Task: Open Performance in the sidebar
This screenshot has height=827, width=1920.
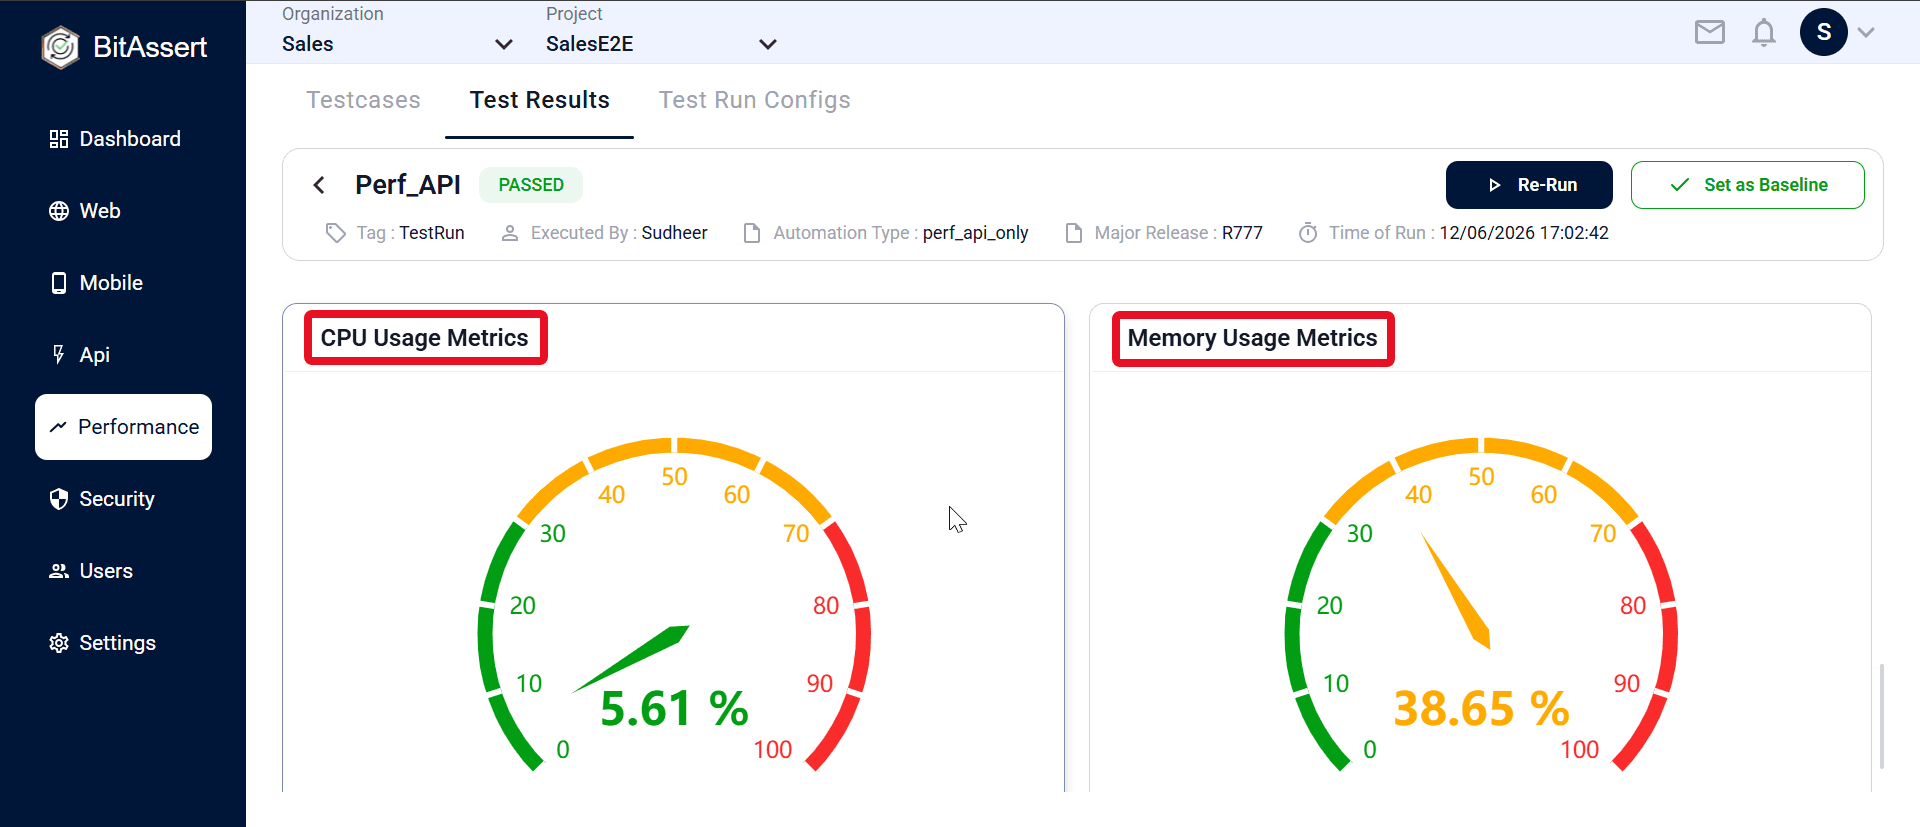Action: pyautogui.click(x=124, y=427)
